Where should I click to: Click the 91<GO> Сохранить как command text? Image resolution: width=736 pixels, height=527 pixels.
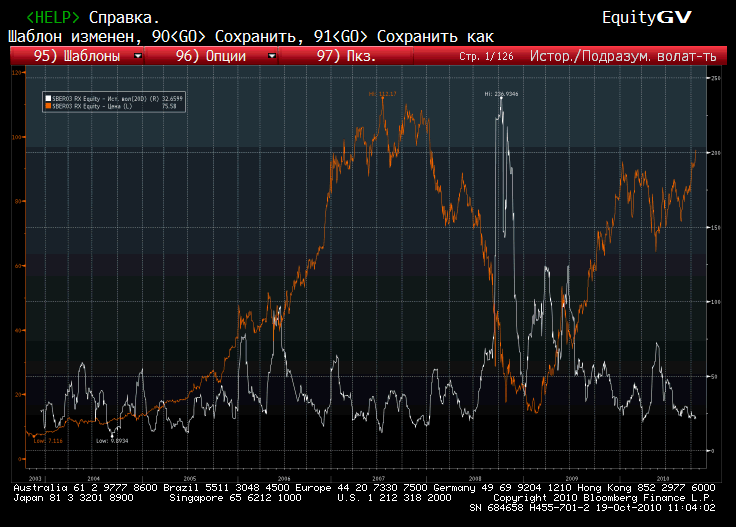404,37
